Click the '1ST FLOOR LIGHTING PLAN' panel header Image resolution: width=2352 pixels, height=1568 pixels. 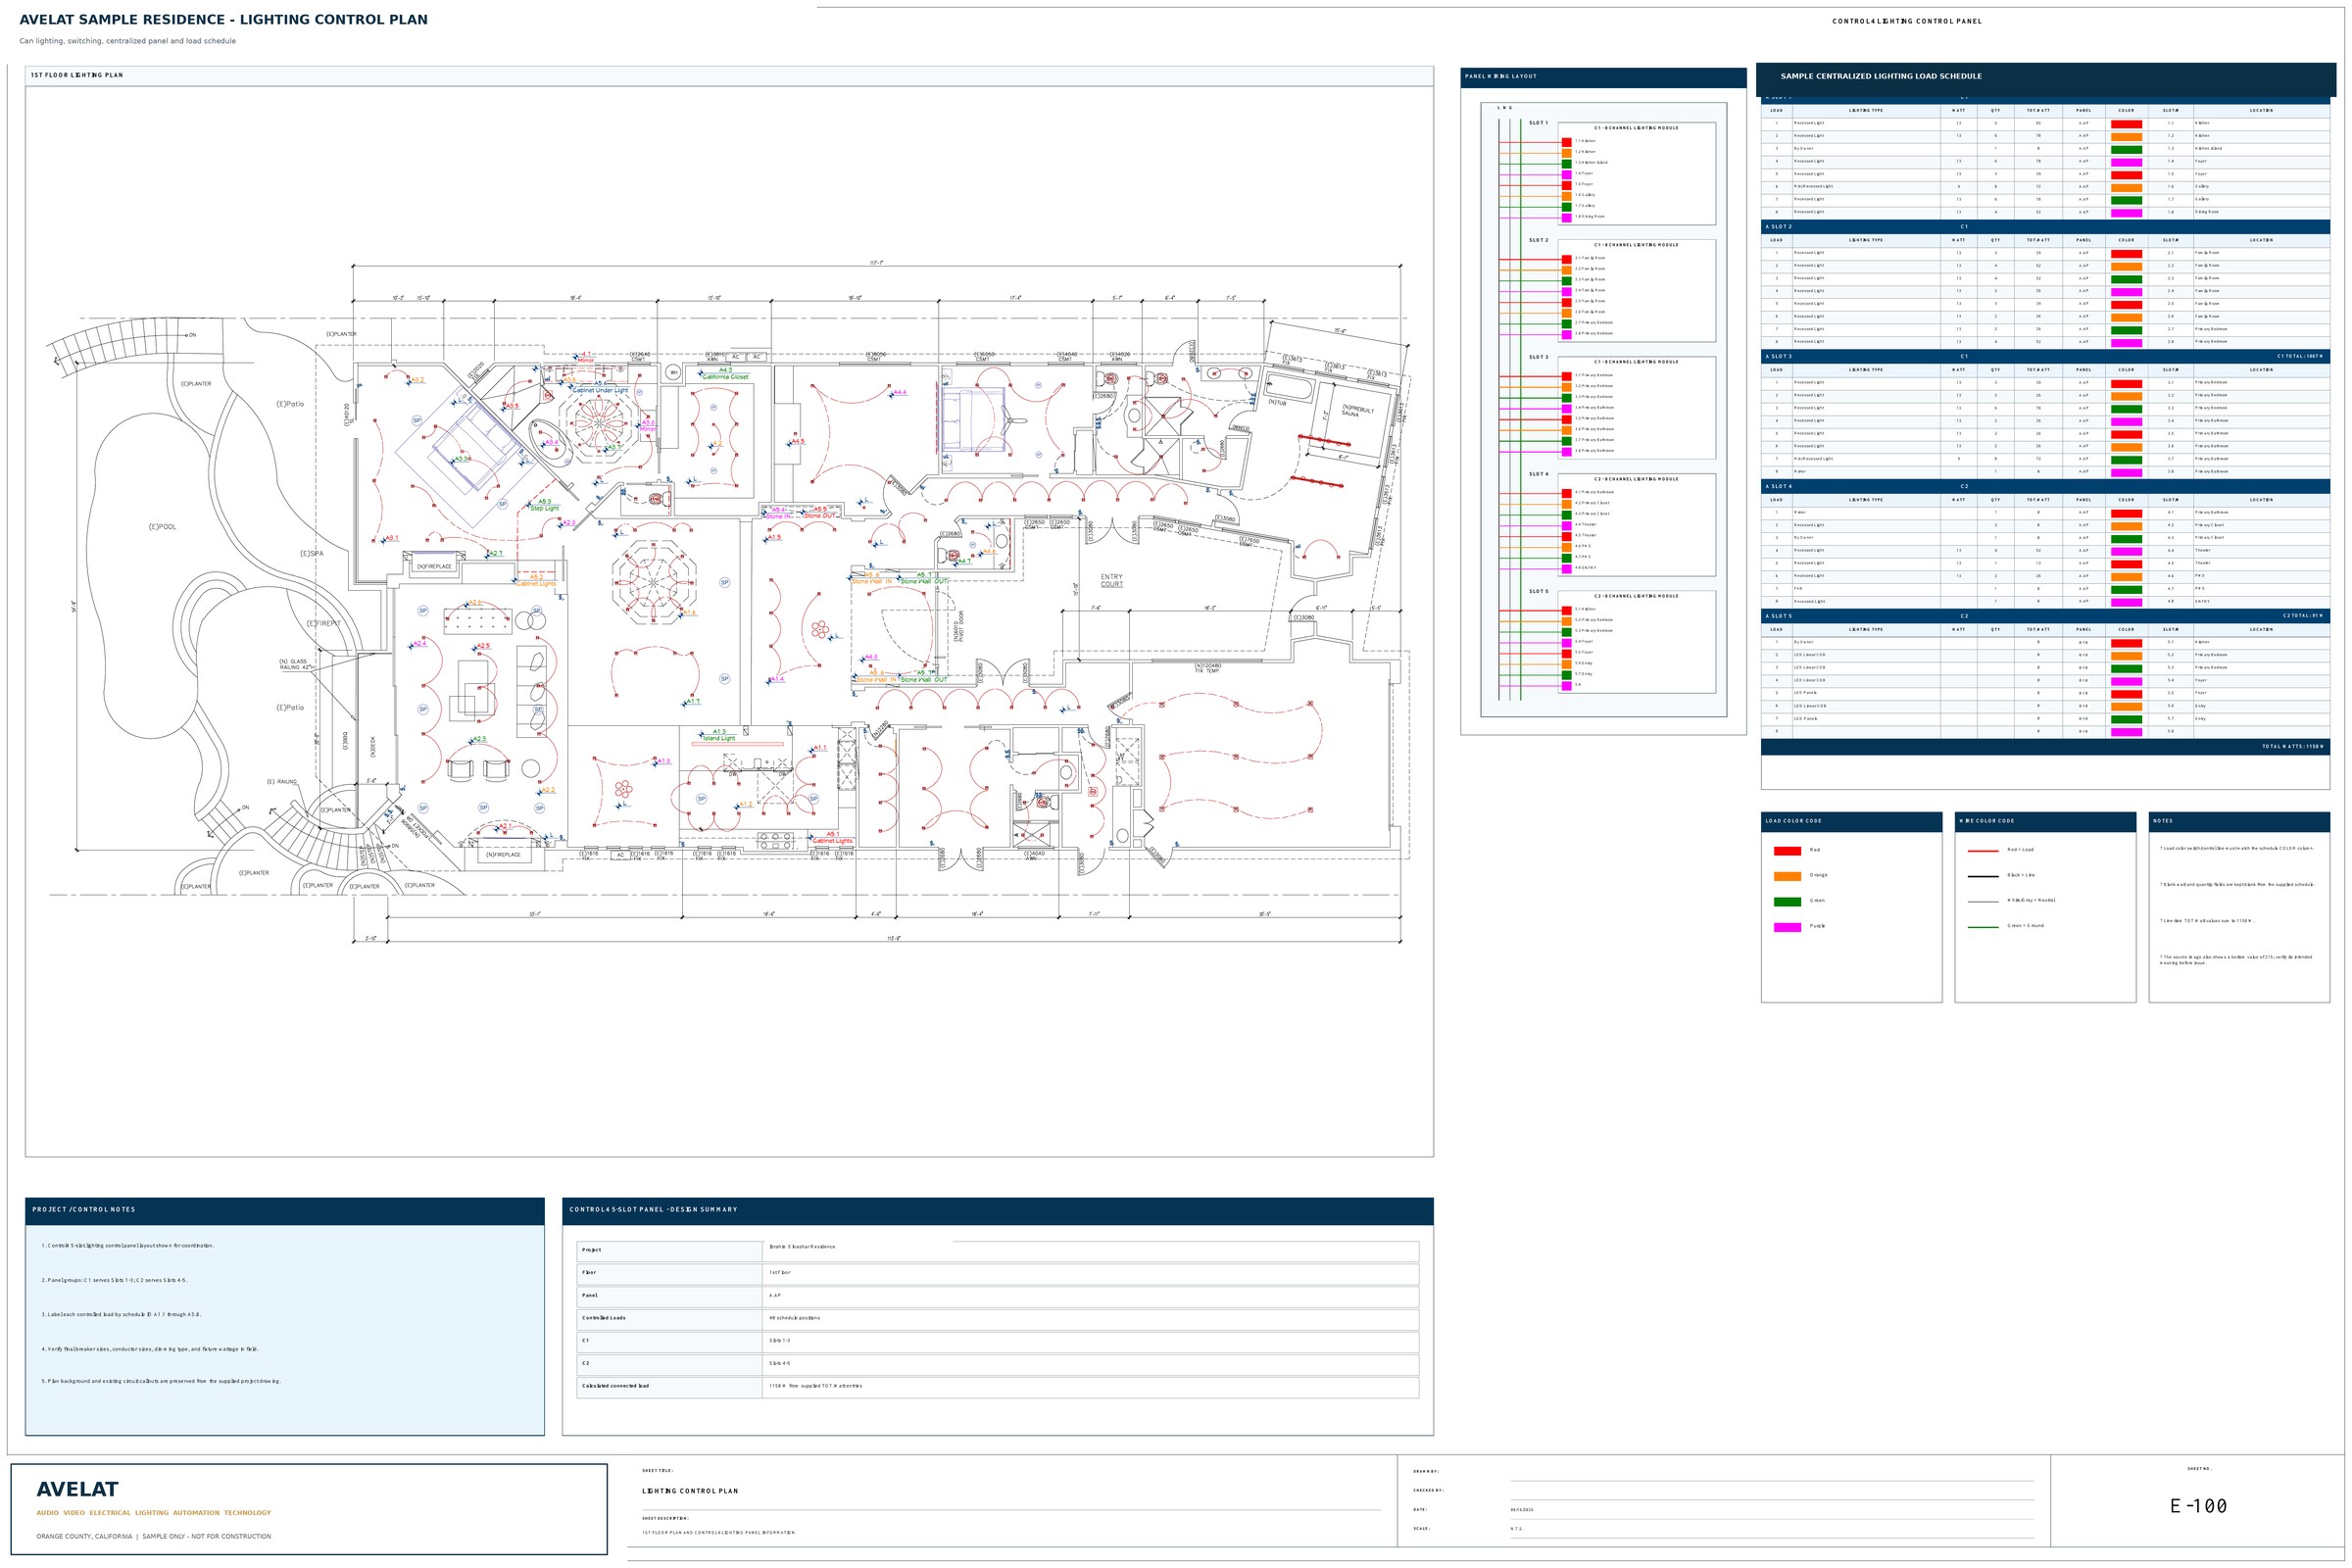[729, 76]
